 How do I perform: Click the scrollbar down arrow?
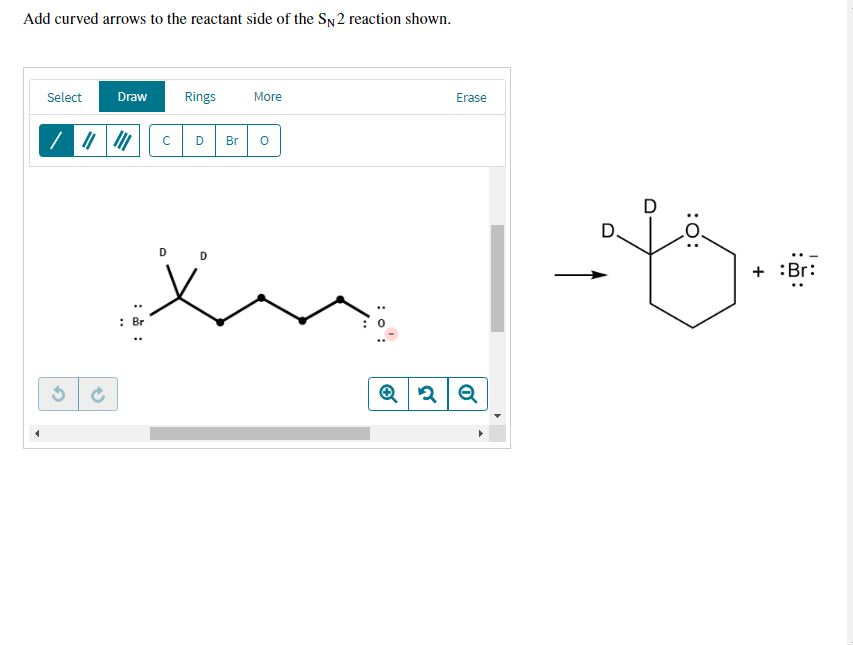[x=496, y=417]
